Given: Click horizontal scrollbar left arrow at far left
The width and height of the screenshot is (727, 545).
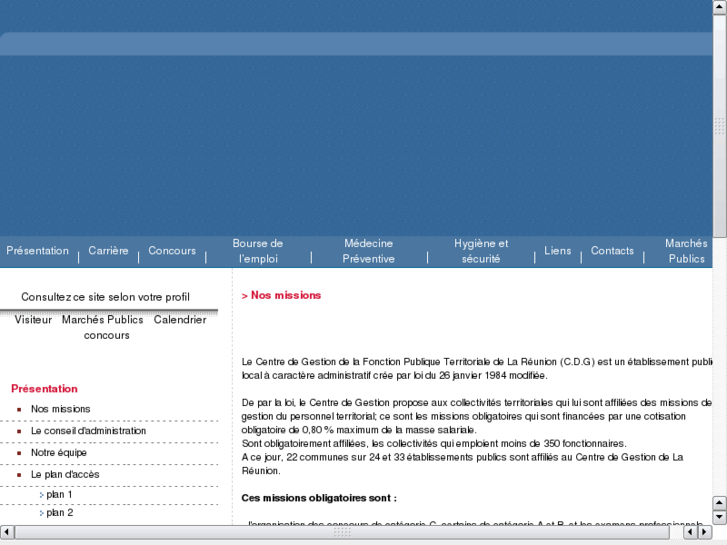Looking at the screenshot, I should click(7, 532).
